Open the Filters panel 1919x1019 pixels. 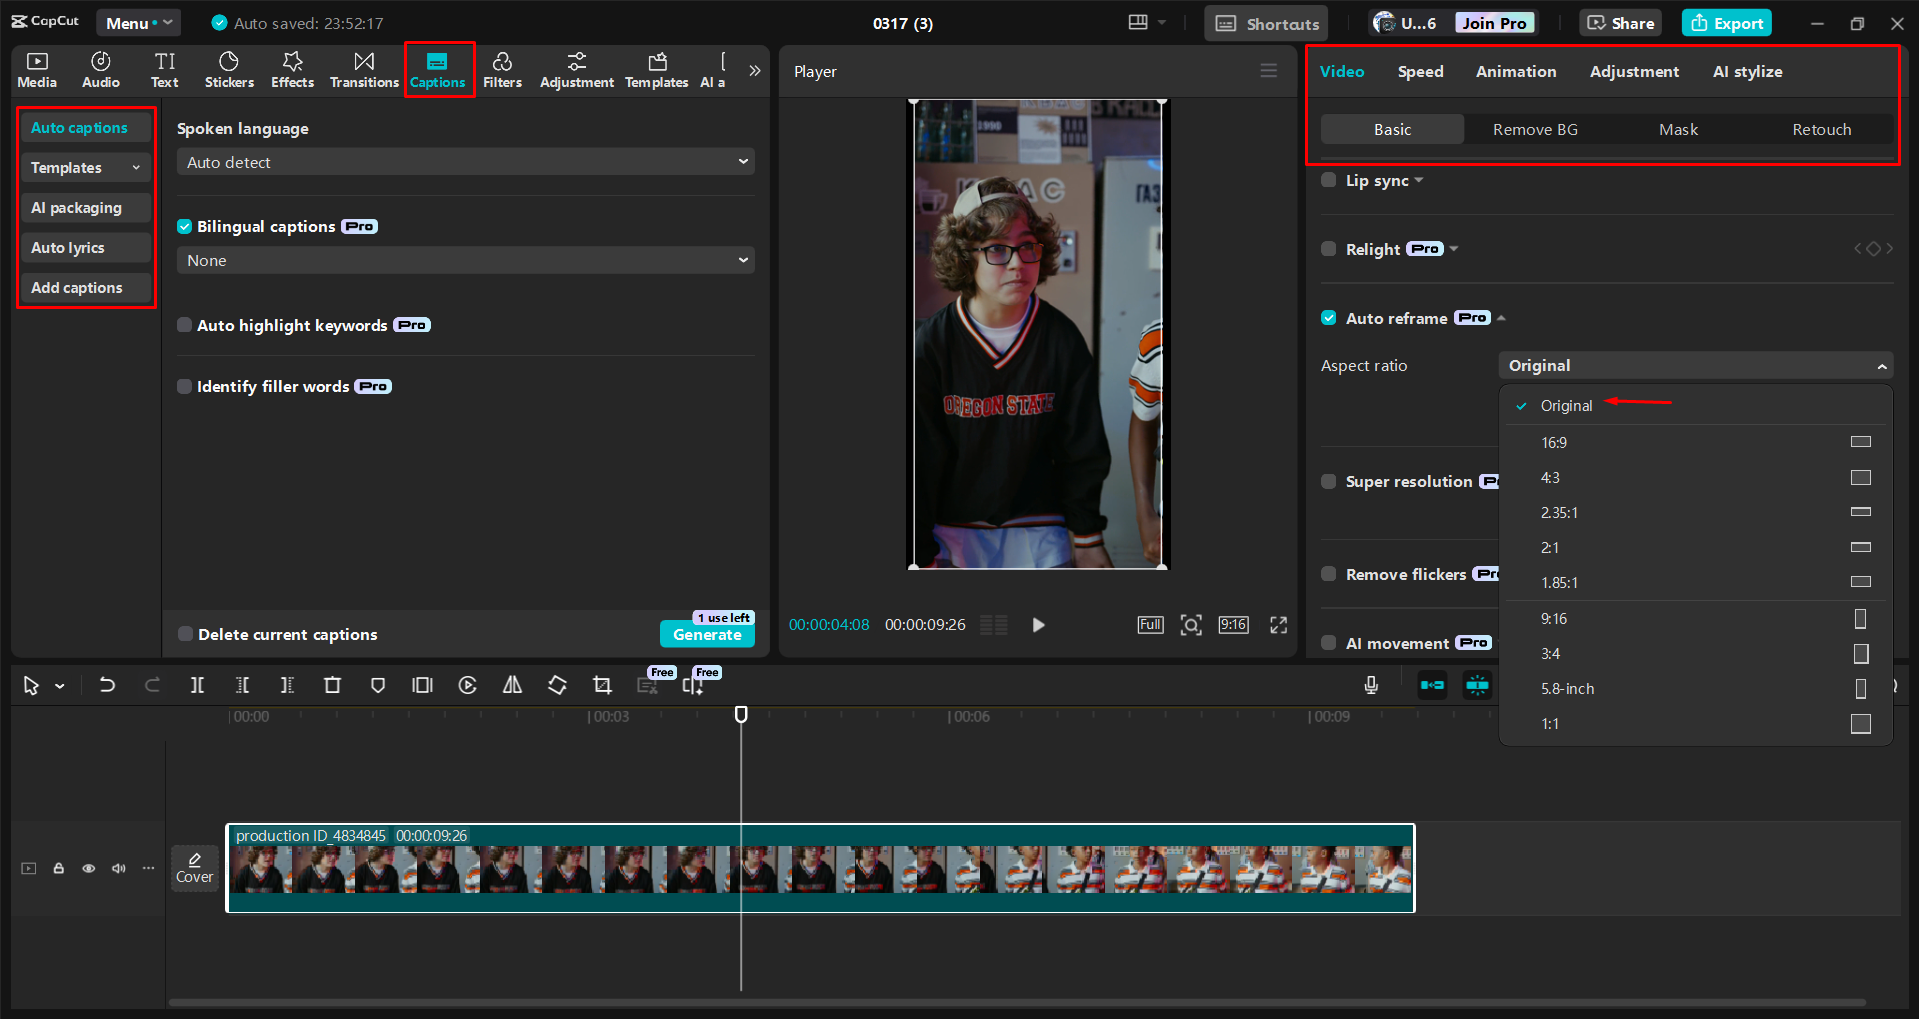click(x=502, y=70)
